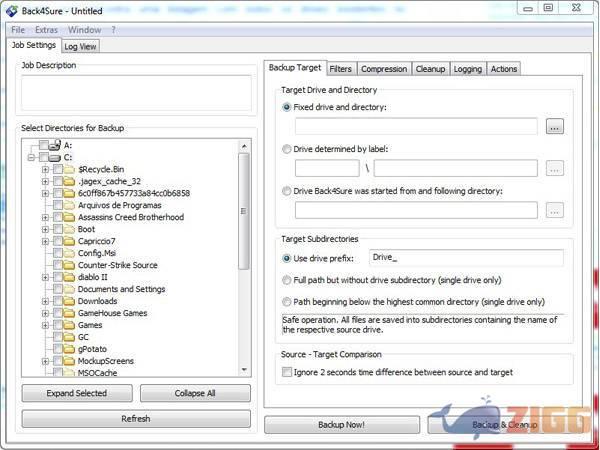Image resolution: width=600 pixels, height=450 pixels.
Task: Open the Extras menu
Action: point(46,30)
